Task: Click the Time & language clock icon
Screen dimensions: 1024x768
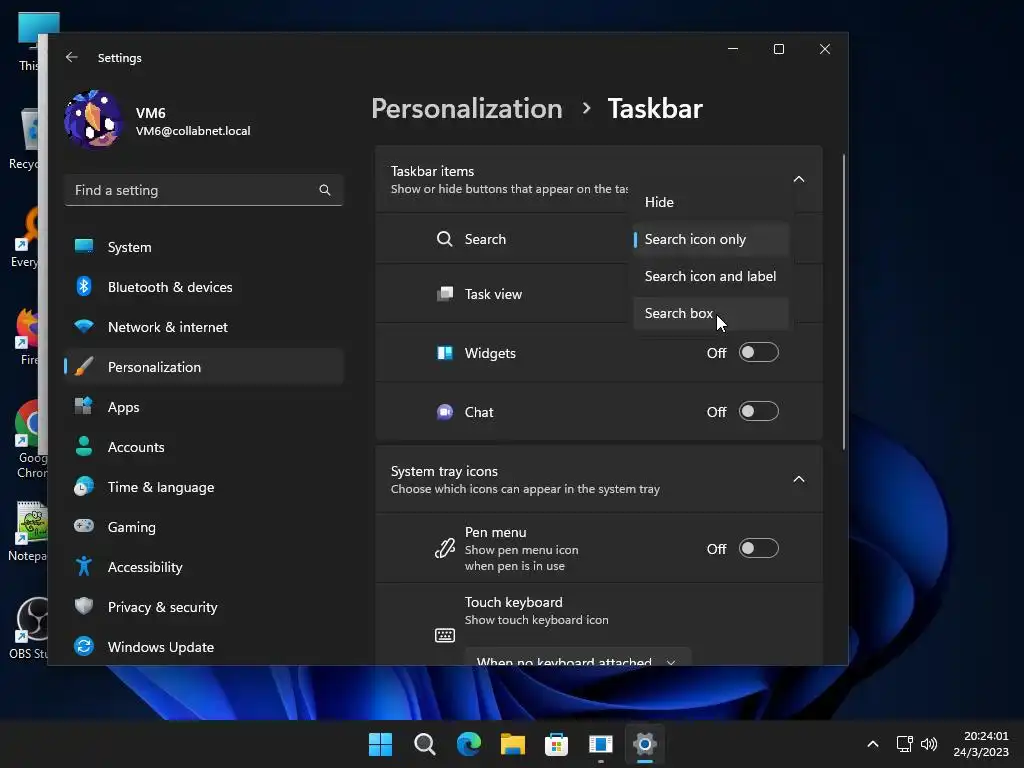Action: pos(84,487)
